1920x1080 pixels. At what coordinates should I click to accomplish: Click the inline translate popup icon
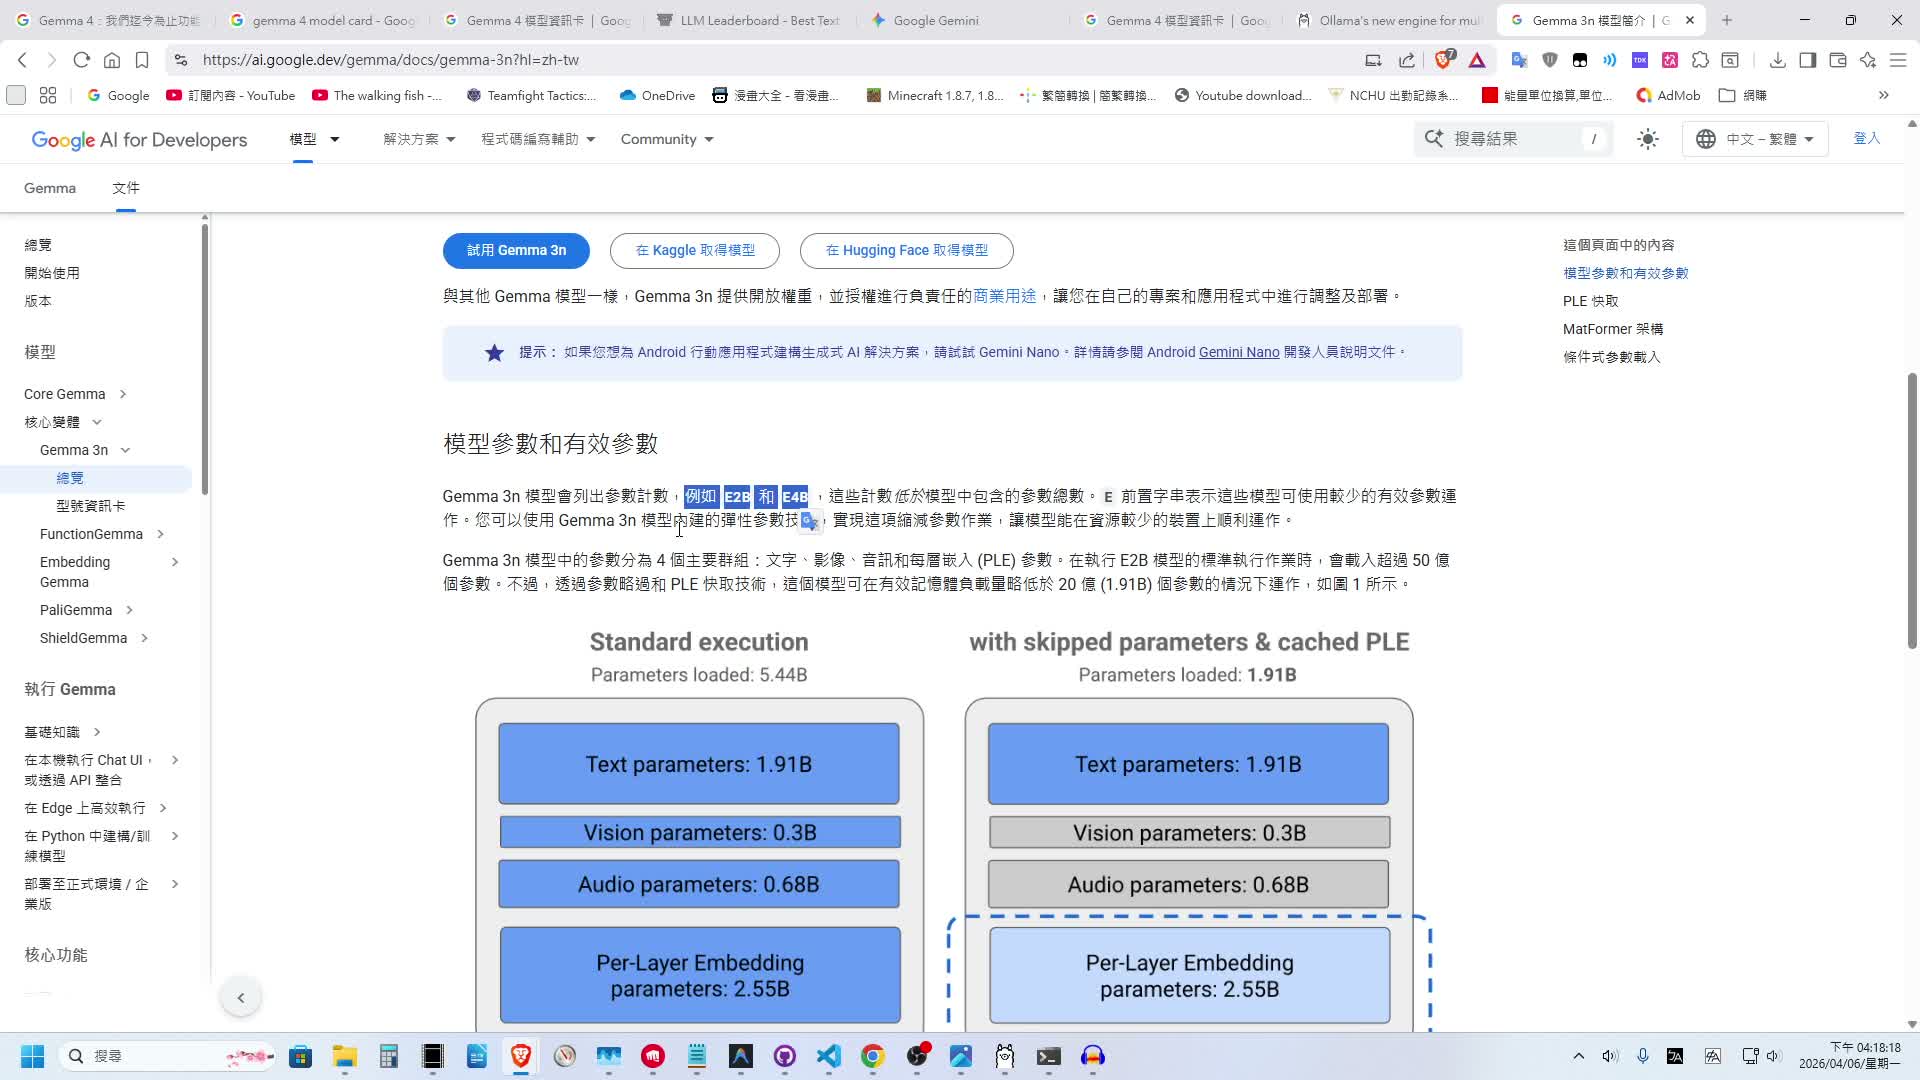(x=809, y=521)
